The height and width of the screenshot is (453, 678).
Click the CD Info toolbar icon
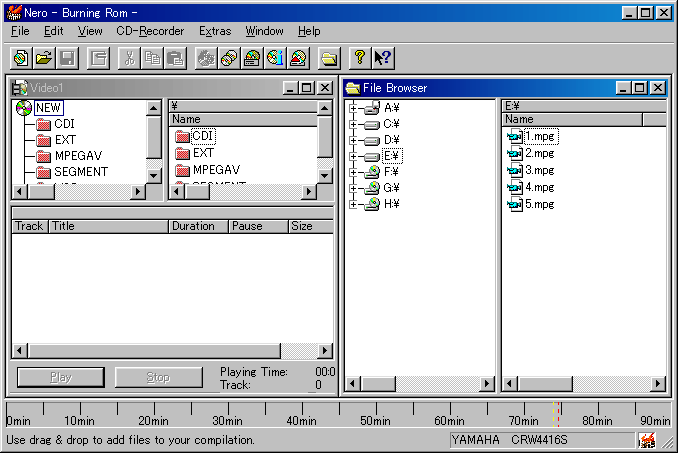click(x=275, y=58)
